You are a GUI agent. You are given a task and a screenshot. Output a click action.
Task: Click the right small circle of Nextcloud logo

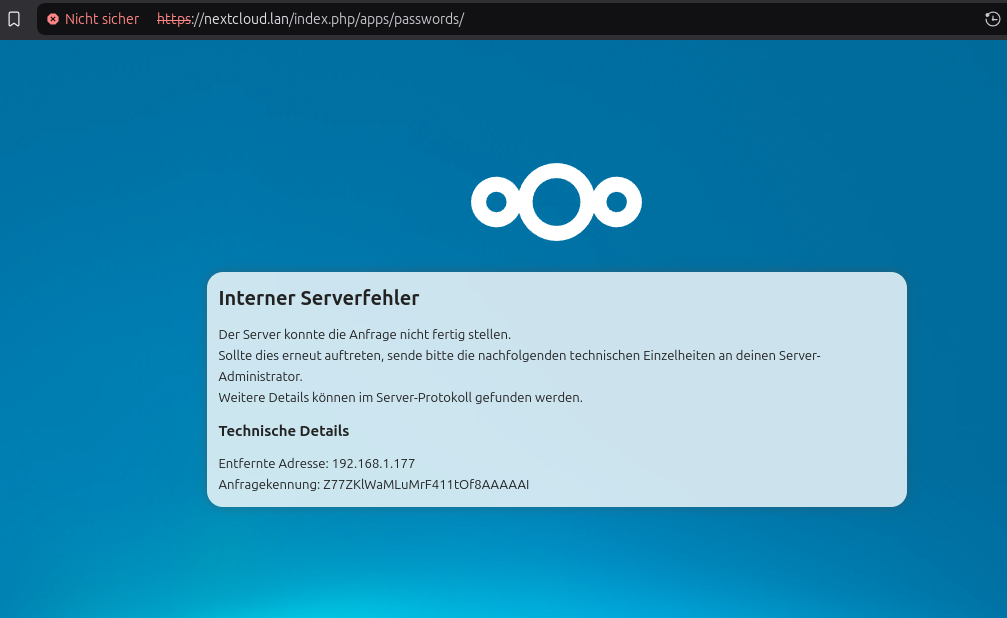617,203
